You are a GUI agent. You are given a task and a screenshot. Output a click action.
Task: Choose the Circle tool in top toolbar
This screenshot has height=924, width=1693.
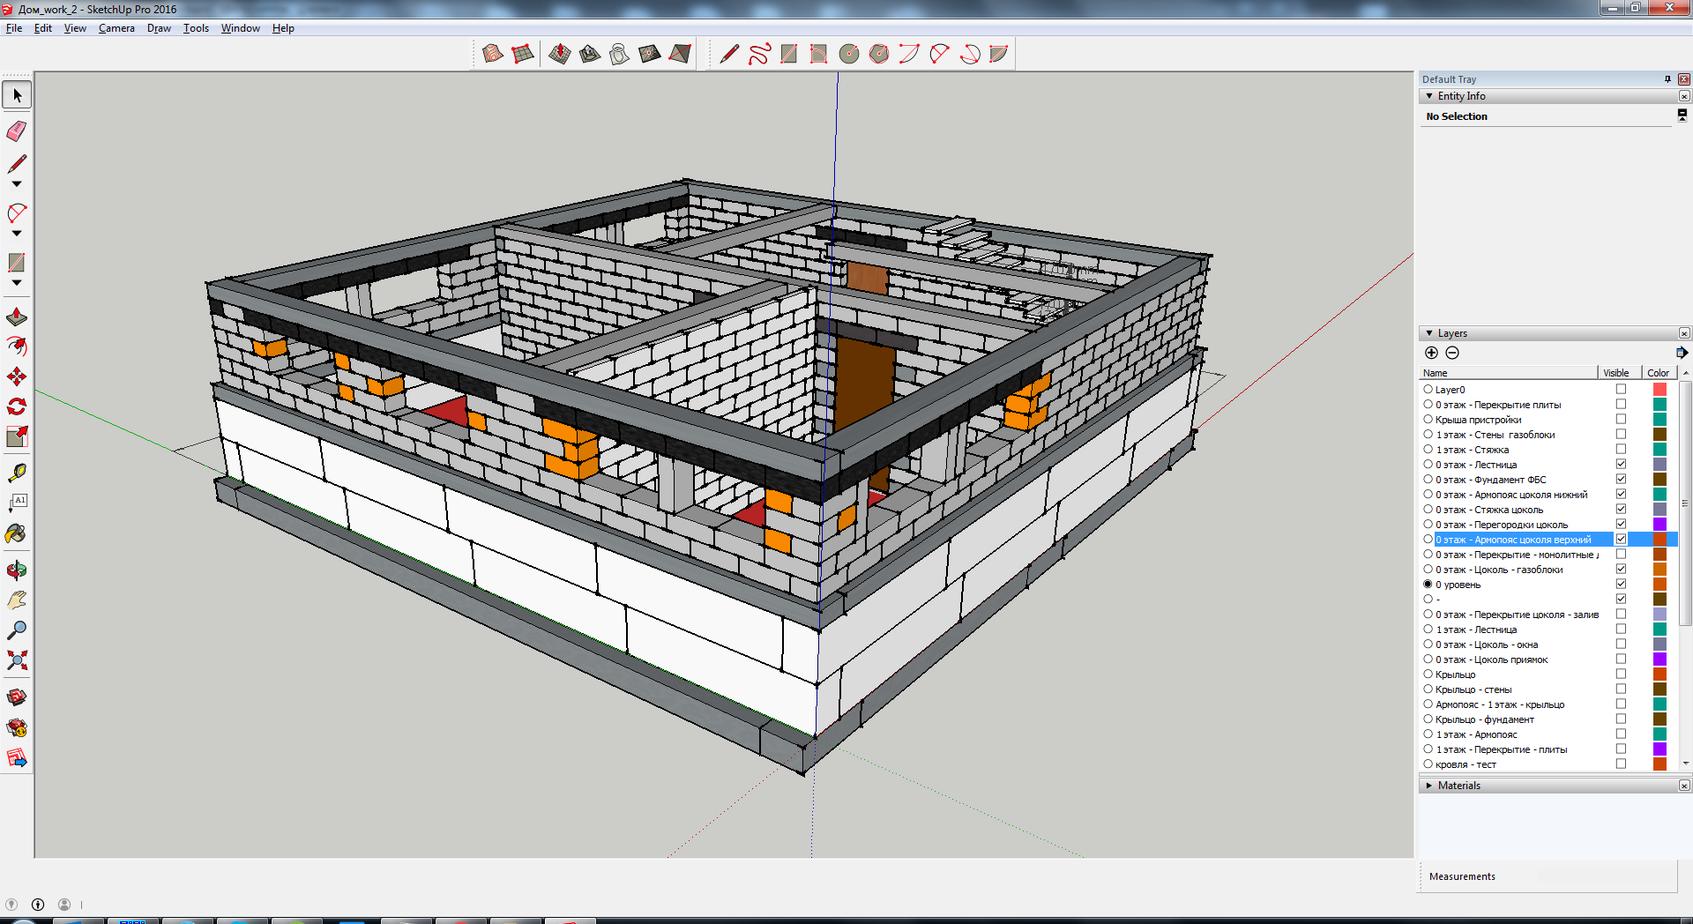(x=849, y=54)
